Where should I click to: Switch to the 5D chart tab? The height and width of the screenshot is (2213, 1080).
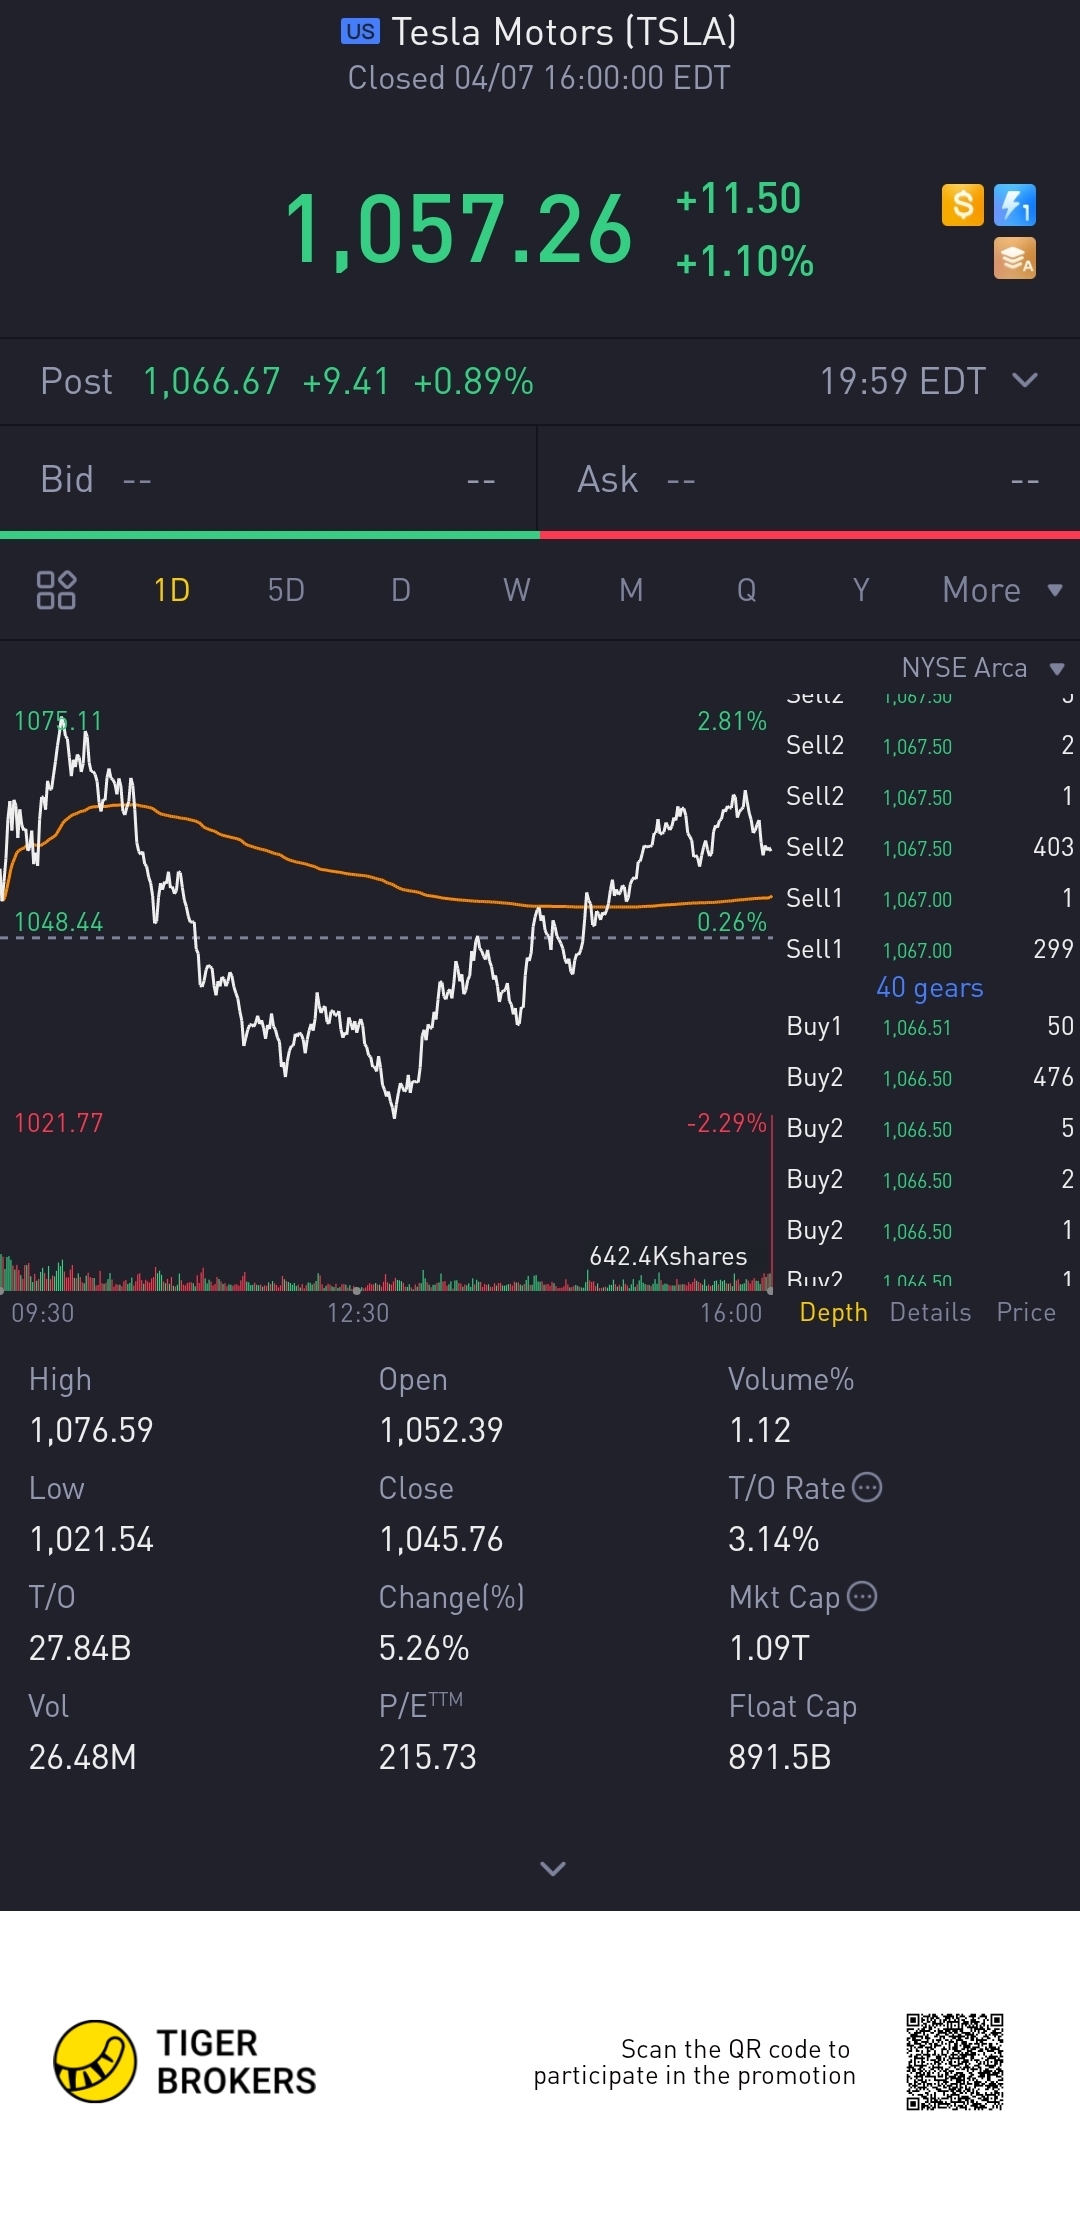(286, 590)
